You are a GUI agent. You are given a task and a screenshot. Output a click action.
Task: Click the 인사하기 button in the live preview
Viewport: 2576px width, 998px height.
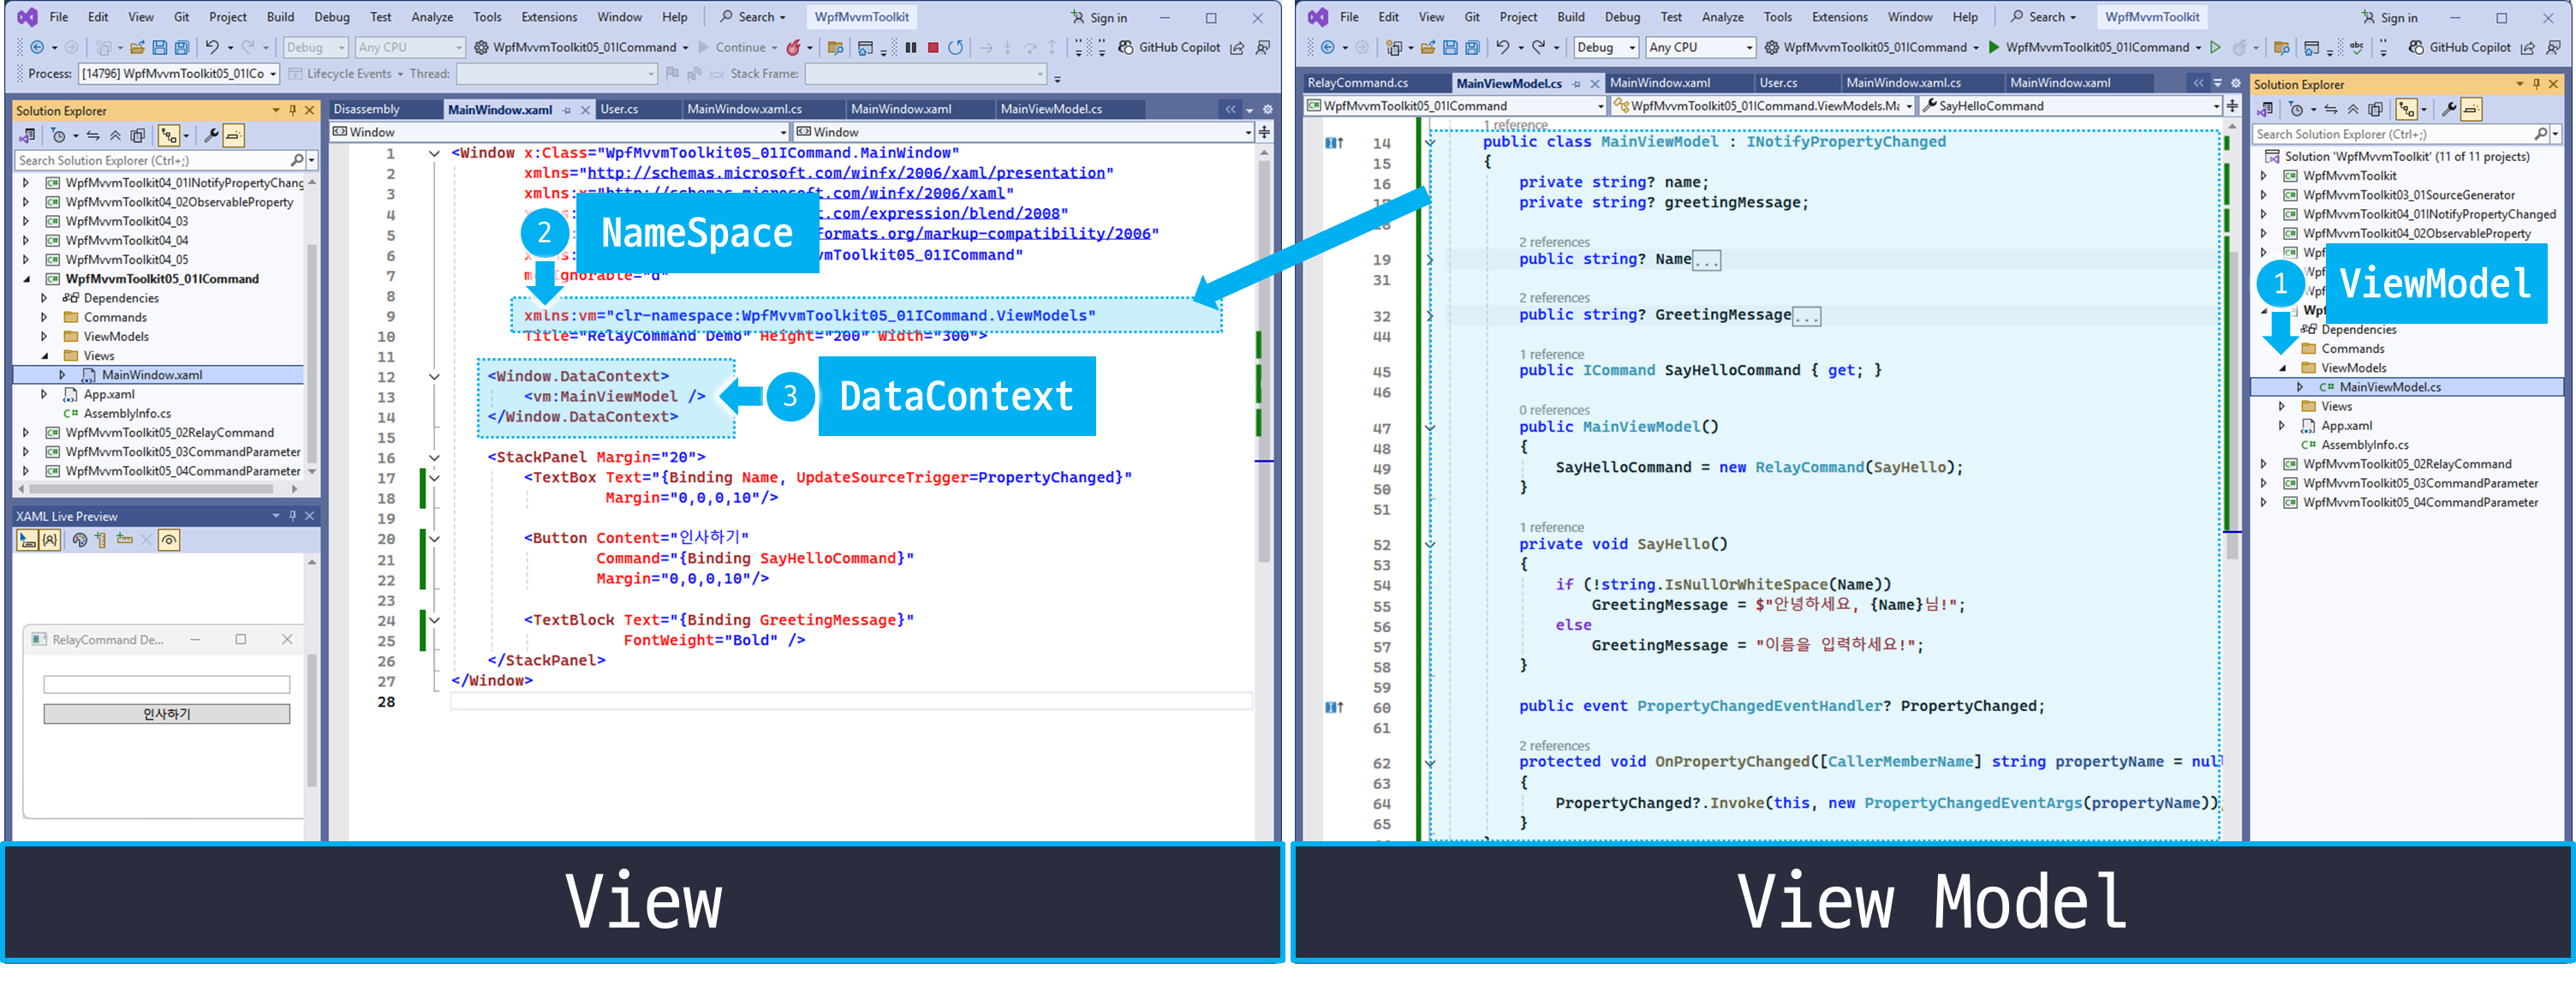point(166,713)
